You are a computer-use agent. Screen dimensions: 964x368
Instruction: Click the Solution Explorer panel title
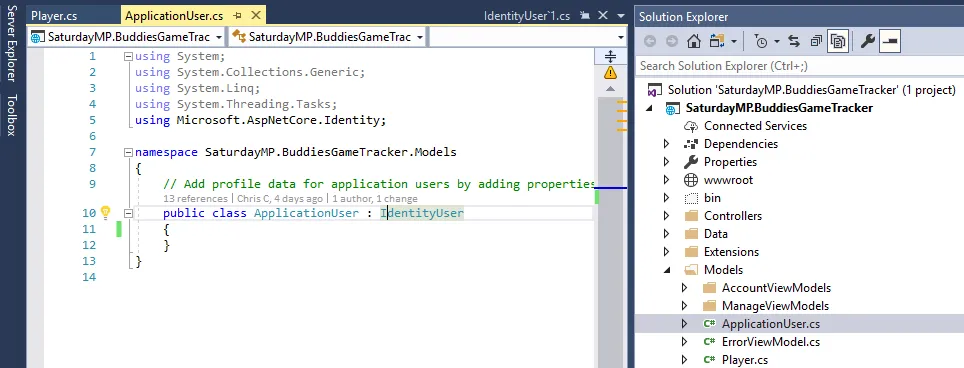tap(683, 17)
